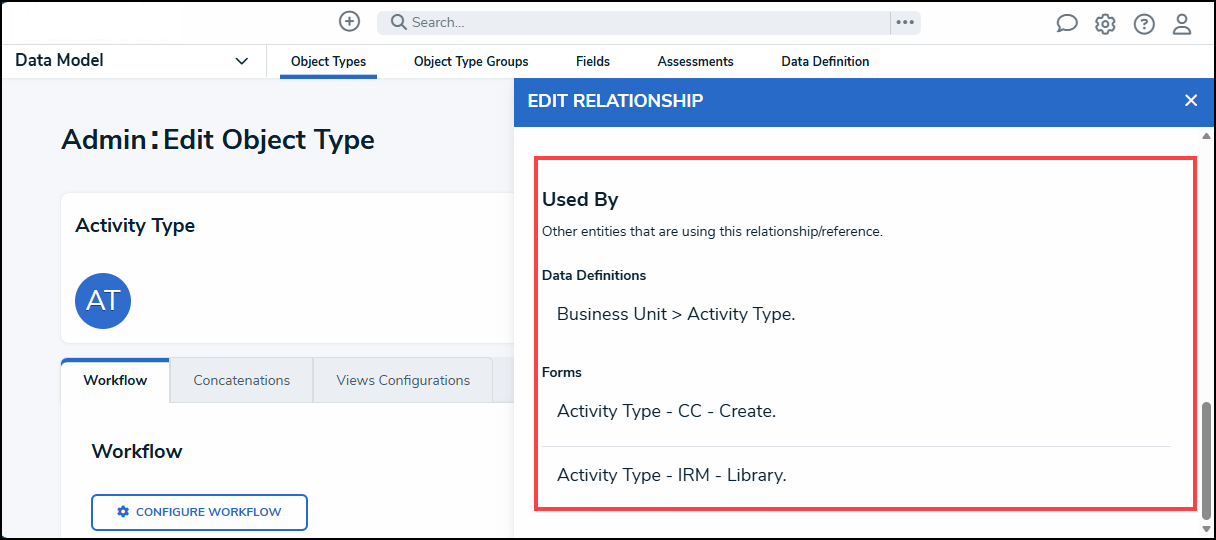This screenshot has width=1216, height=540.
Task: Switch to the Object Type Groups tab
Action: tap(471, 62)
